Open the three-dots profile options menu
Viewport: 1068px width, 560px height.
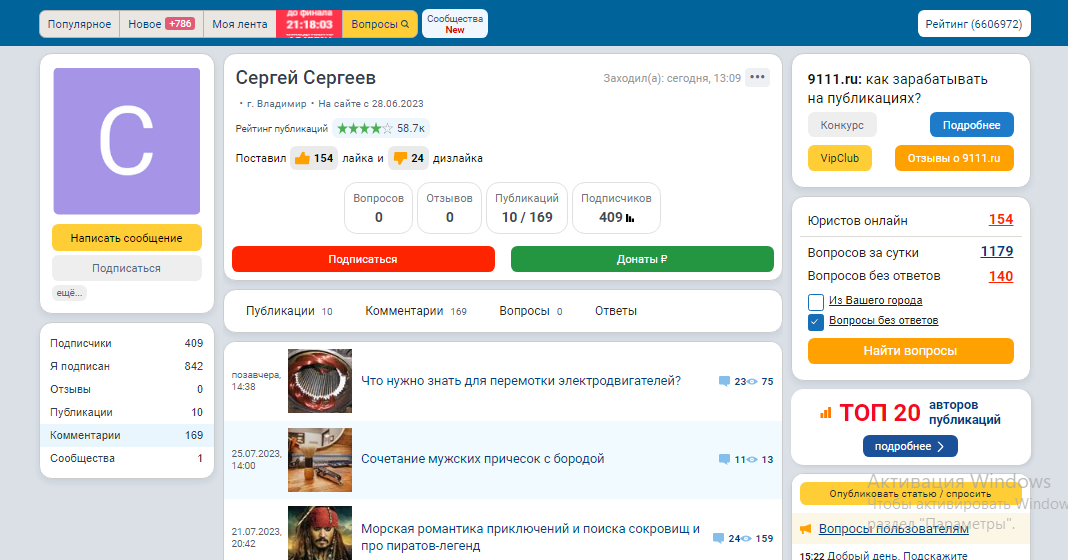click(x=757, y=78)
